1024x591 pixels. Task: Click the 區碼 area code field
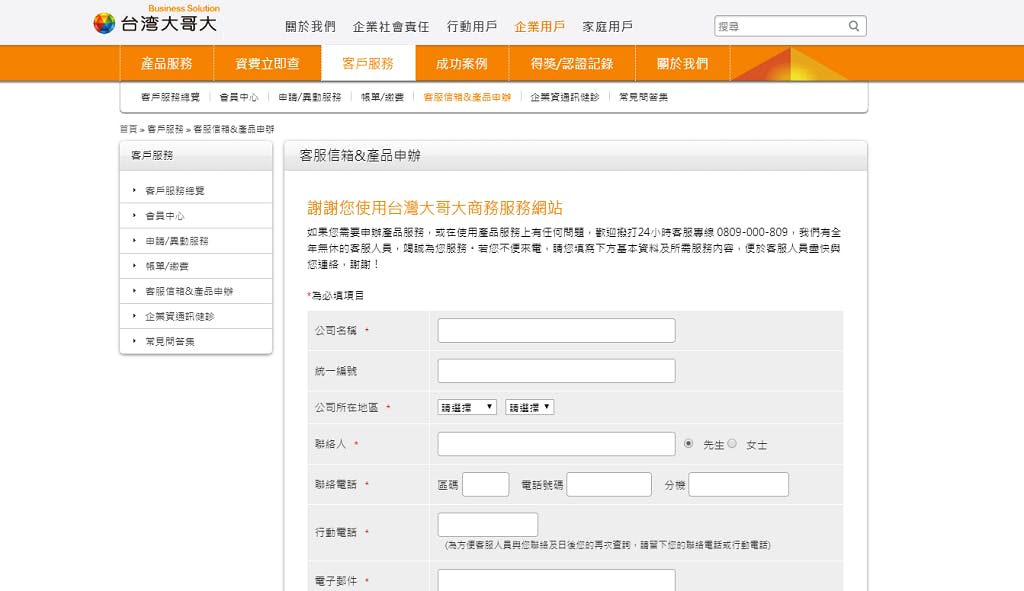[x=485, y=485]
